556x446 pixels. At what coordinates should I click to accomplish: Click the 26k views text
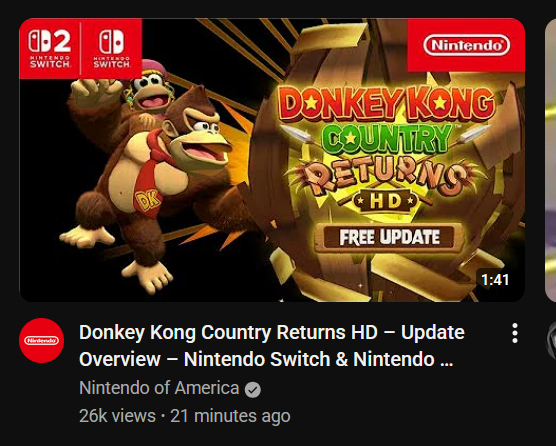(117, 416)
